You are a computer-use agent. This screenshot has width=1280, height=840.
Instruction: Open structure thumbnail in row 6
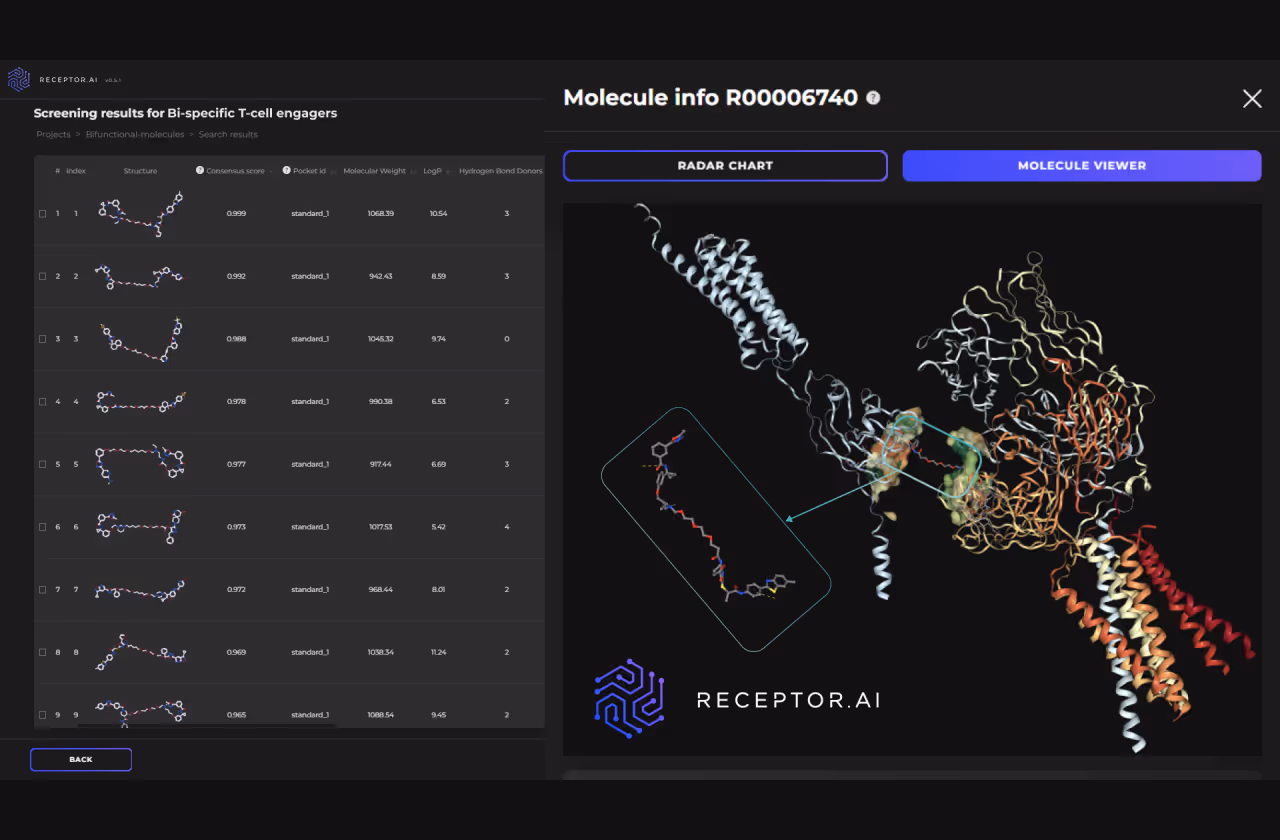point(140,527)
